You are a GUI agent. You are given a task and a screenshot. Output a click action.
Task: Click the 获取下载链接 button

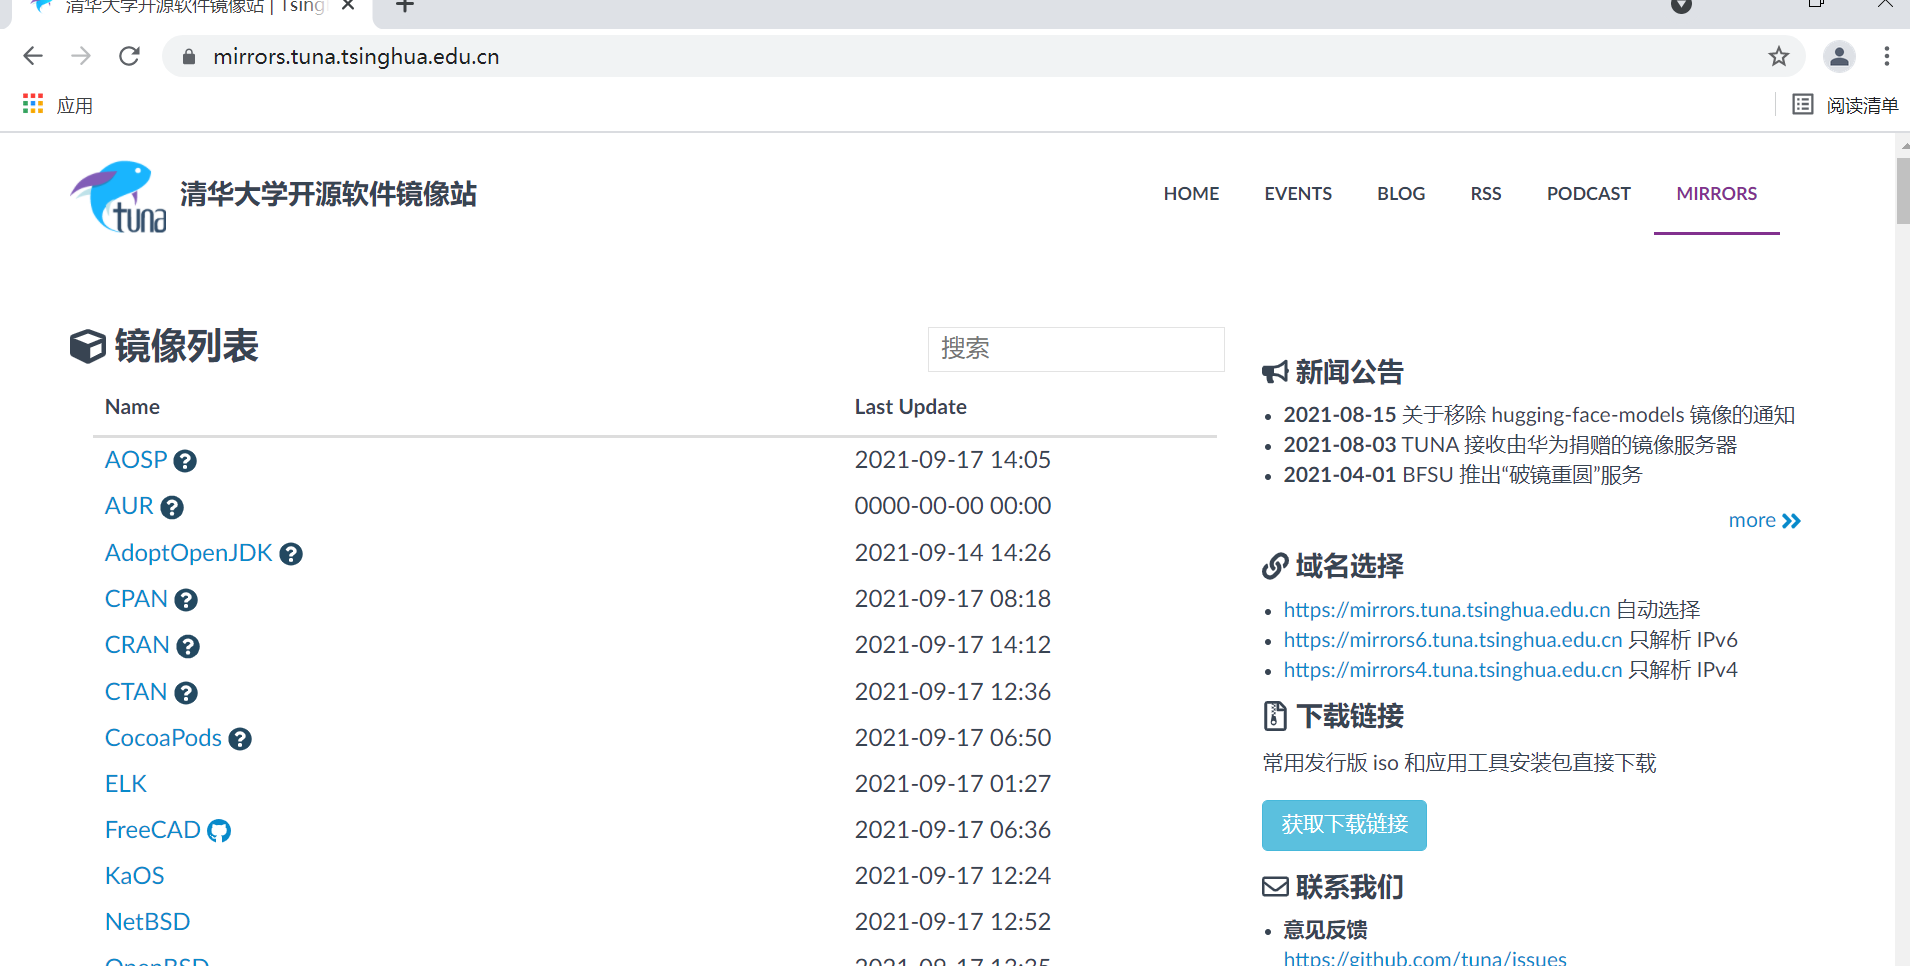1344,825
